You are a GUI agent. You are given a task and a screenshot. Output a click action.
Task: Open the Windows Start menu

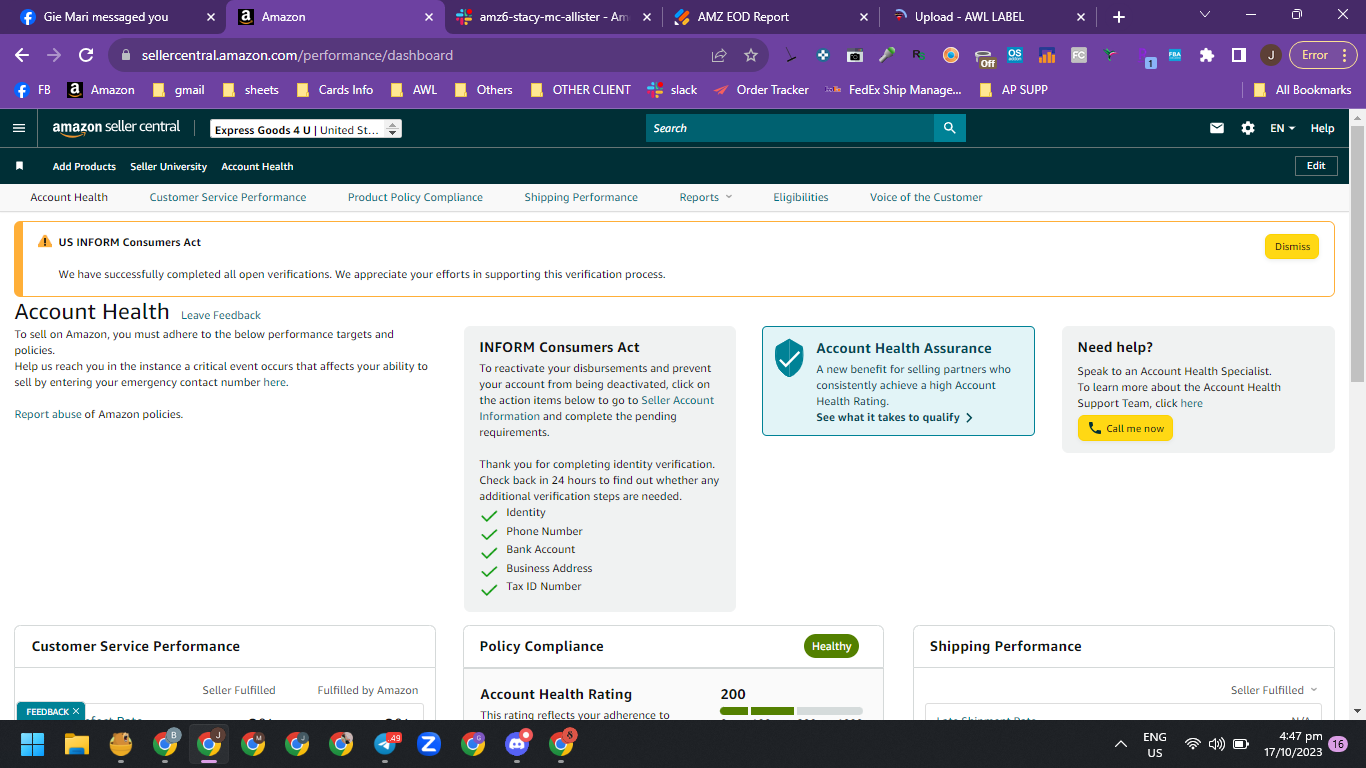coord(33,744)
